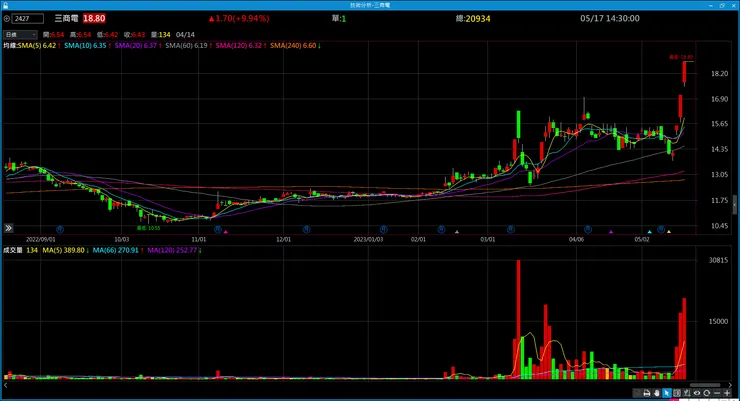Click the lock icon in the title bar
Image resolution: width=740 pixels, height=401 pixels.
(5, 5)
